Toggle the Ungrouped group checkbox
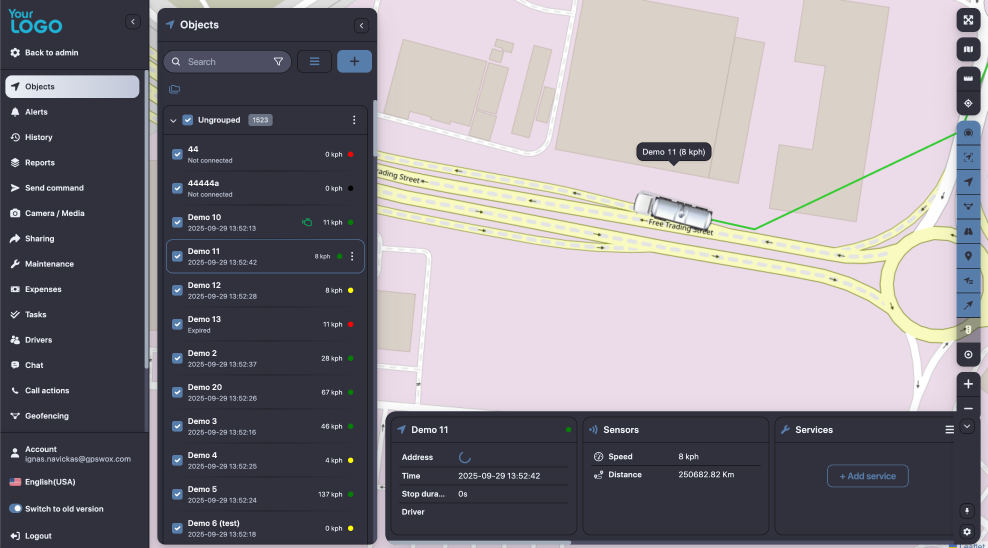This screenshot has height=548, width=988. tap(188, 120)
